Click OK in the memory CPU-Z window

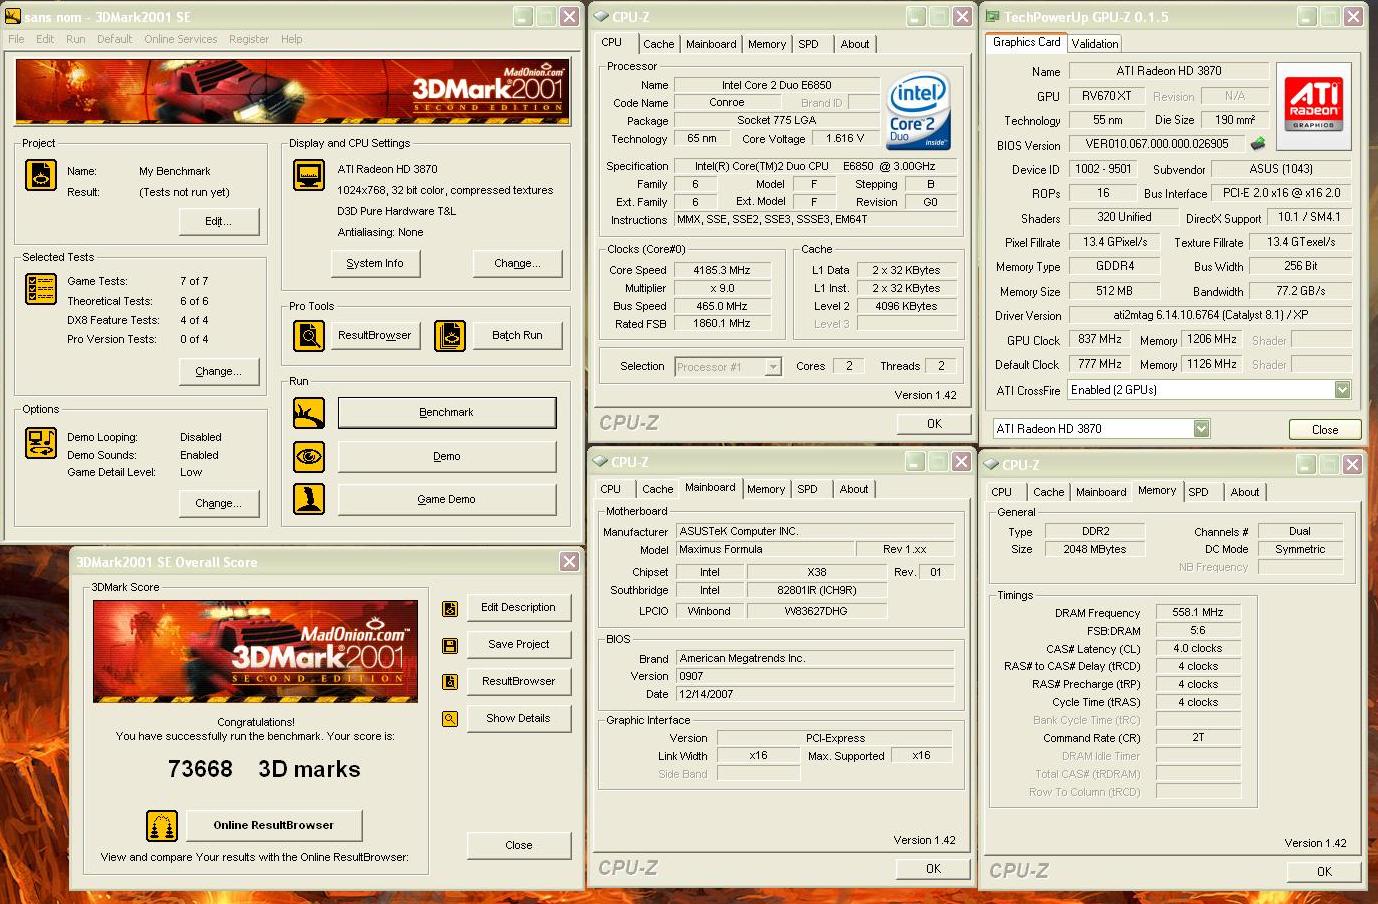point(1324,871)
